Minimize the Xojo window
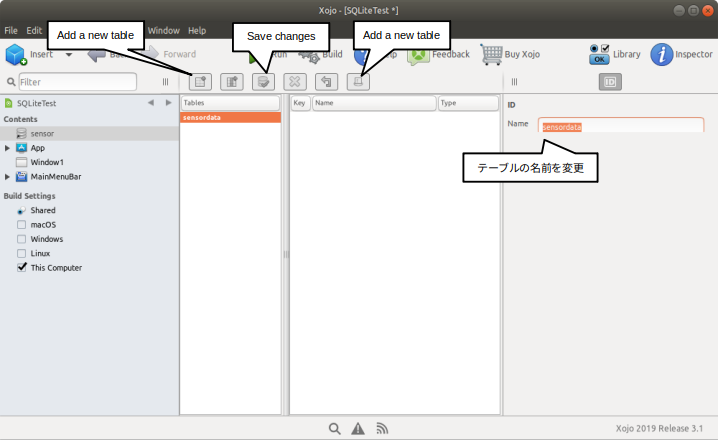The height and width of the screenshot is (440, 718). point(679,11)
